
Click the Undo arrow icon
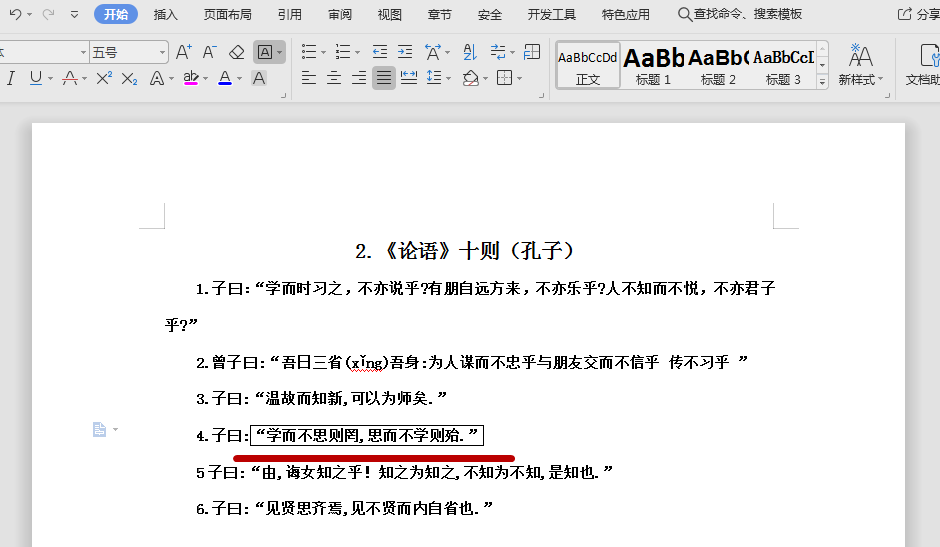click(x=16, y=14)
